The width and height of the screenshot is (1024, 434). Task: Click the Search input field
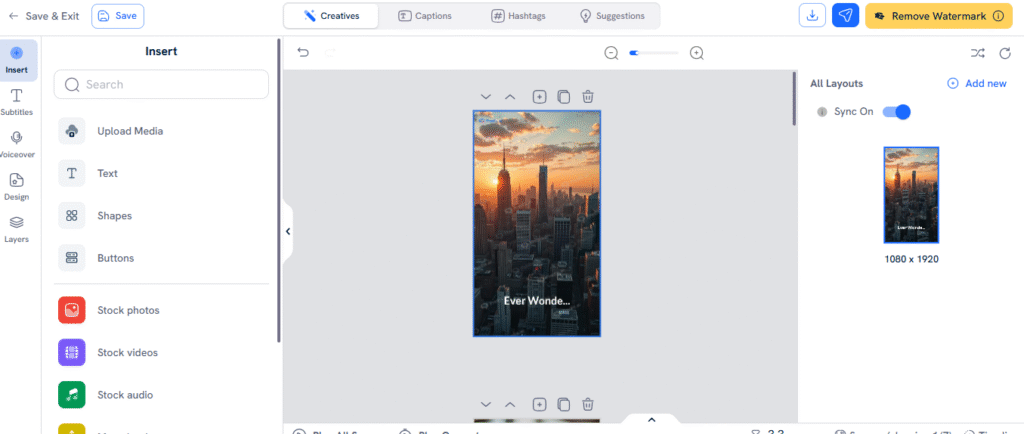(161, 84)
